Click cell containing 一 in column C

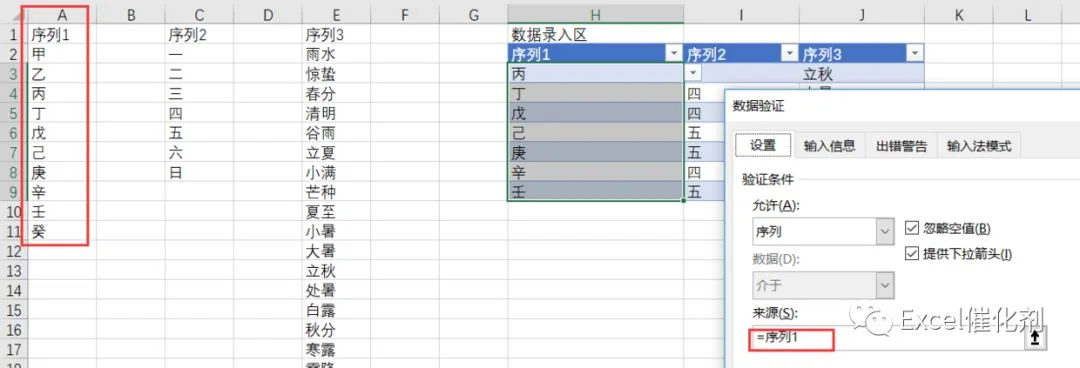click(x=199, y=54)
